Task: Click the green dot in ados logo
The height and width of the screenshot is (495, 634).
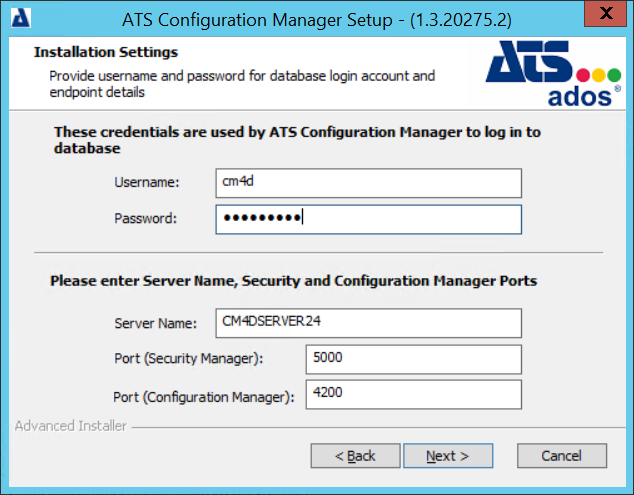Action: (x=612, y=75)
